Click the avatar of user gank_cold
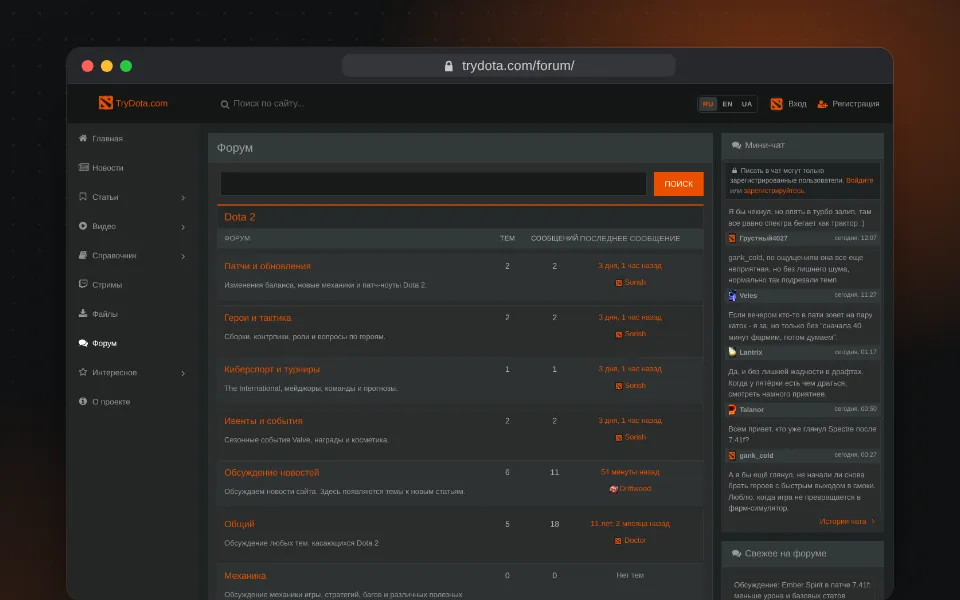 tap(732, 456)
